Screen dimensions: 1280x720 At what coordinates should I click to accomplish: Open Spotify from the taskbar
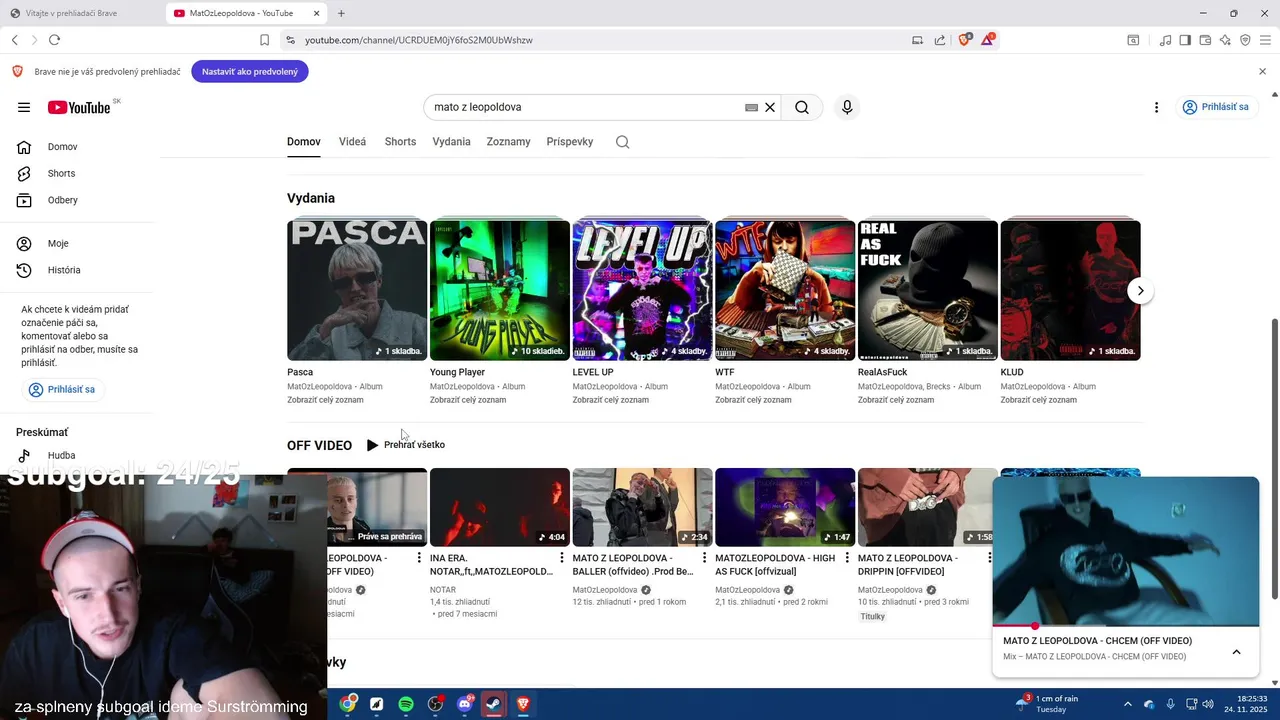point(406,704)
